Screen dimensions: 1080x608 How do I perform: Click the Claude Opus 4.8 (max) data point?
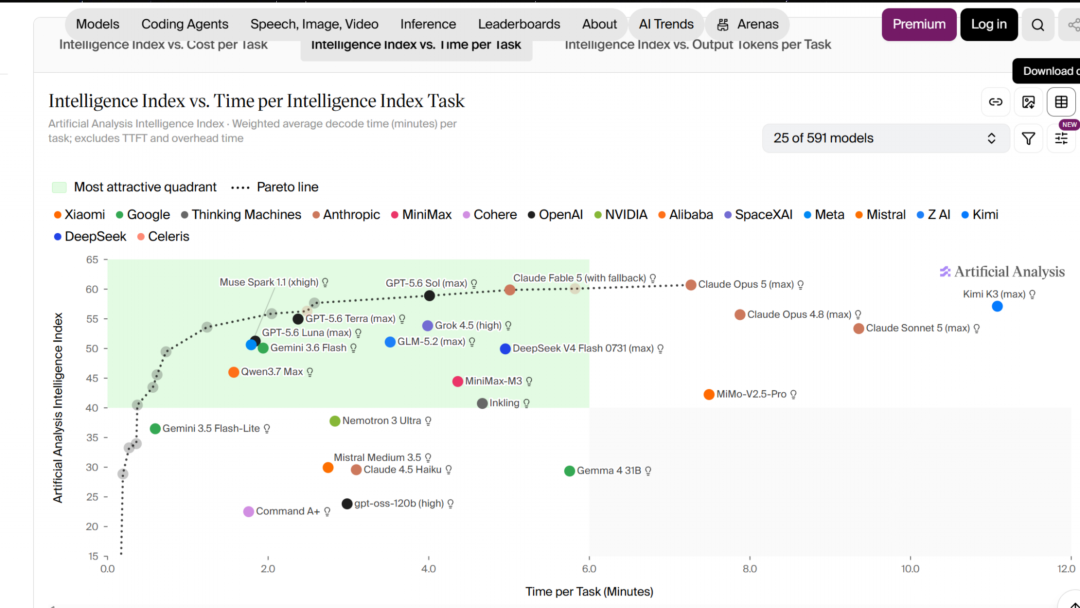point(740,315)
